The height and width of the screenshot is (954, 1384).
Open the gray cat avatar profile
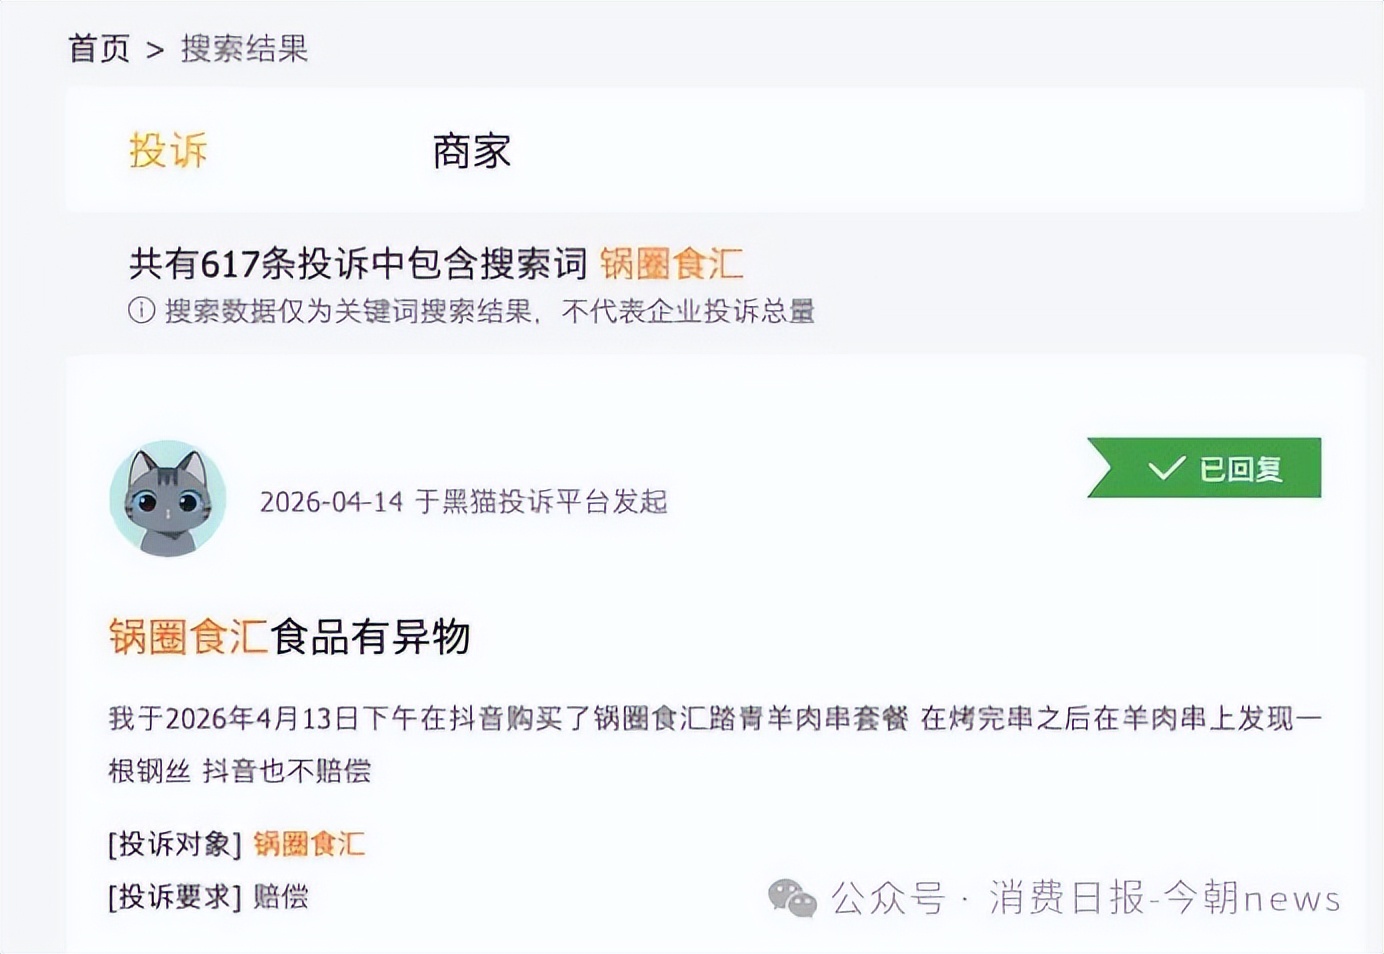[167, 498]
